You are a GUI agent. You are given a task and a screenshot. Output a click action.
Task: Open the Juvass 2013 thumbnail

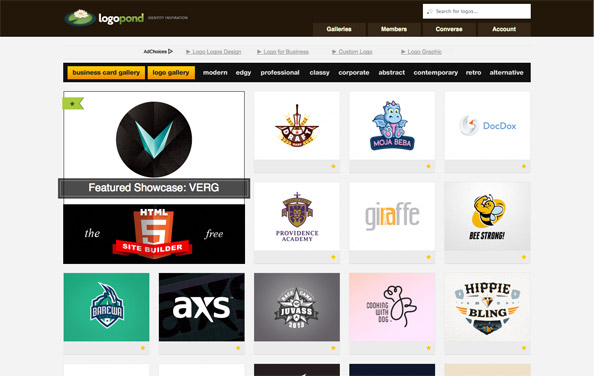[x=297, y=307]
